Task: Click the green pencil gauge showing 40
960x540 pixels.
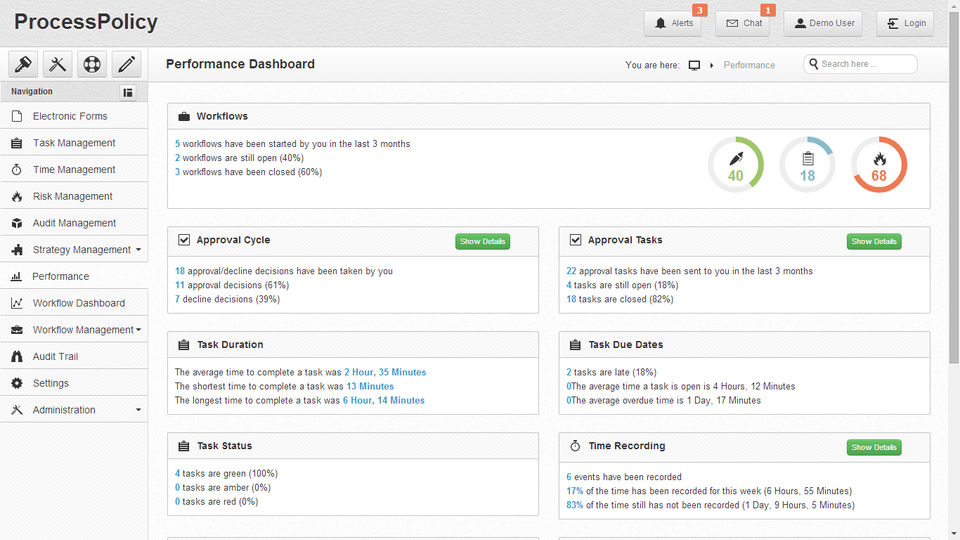Action: click(736, 165)
